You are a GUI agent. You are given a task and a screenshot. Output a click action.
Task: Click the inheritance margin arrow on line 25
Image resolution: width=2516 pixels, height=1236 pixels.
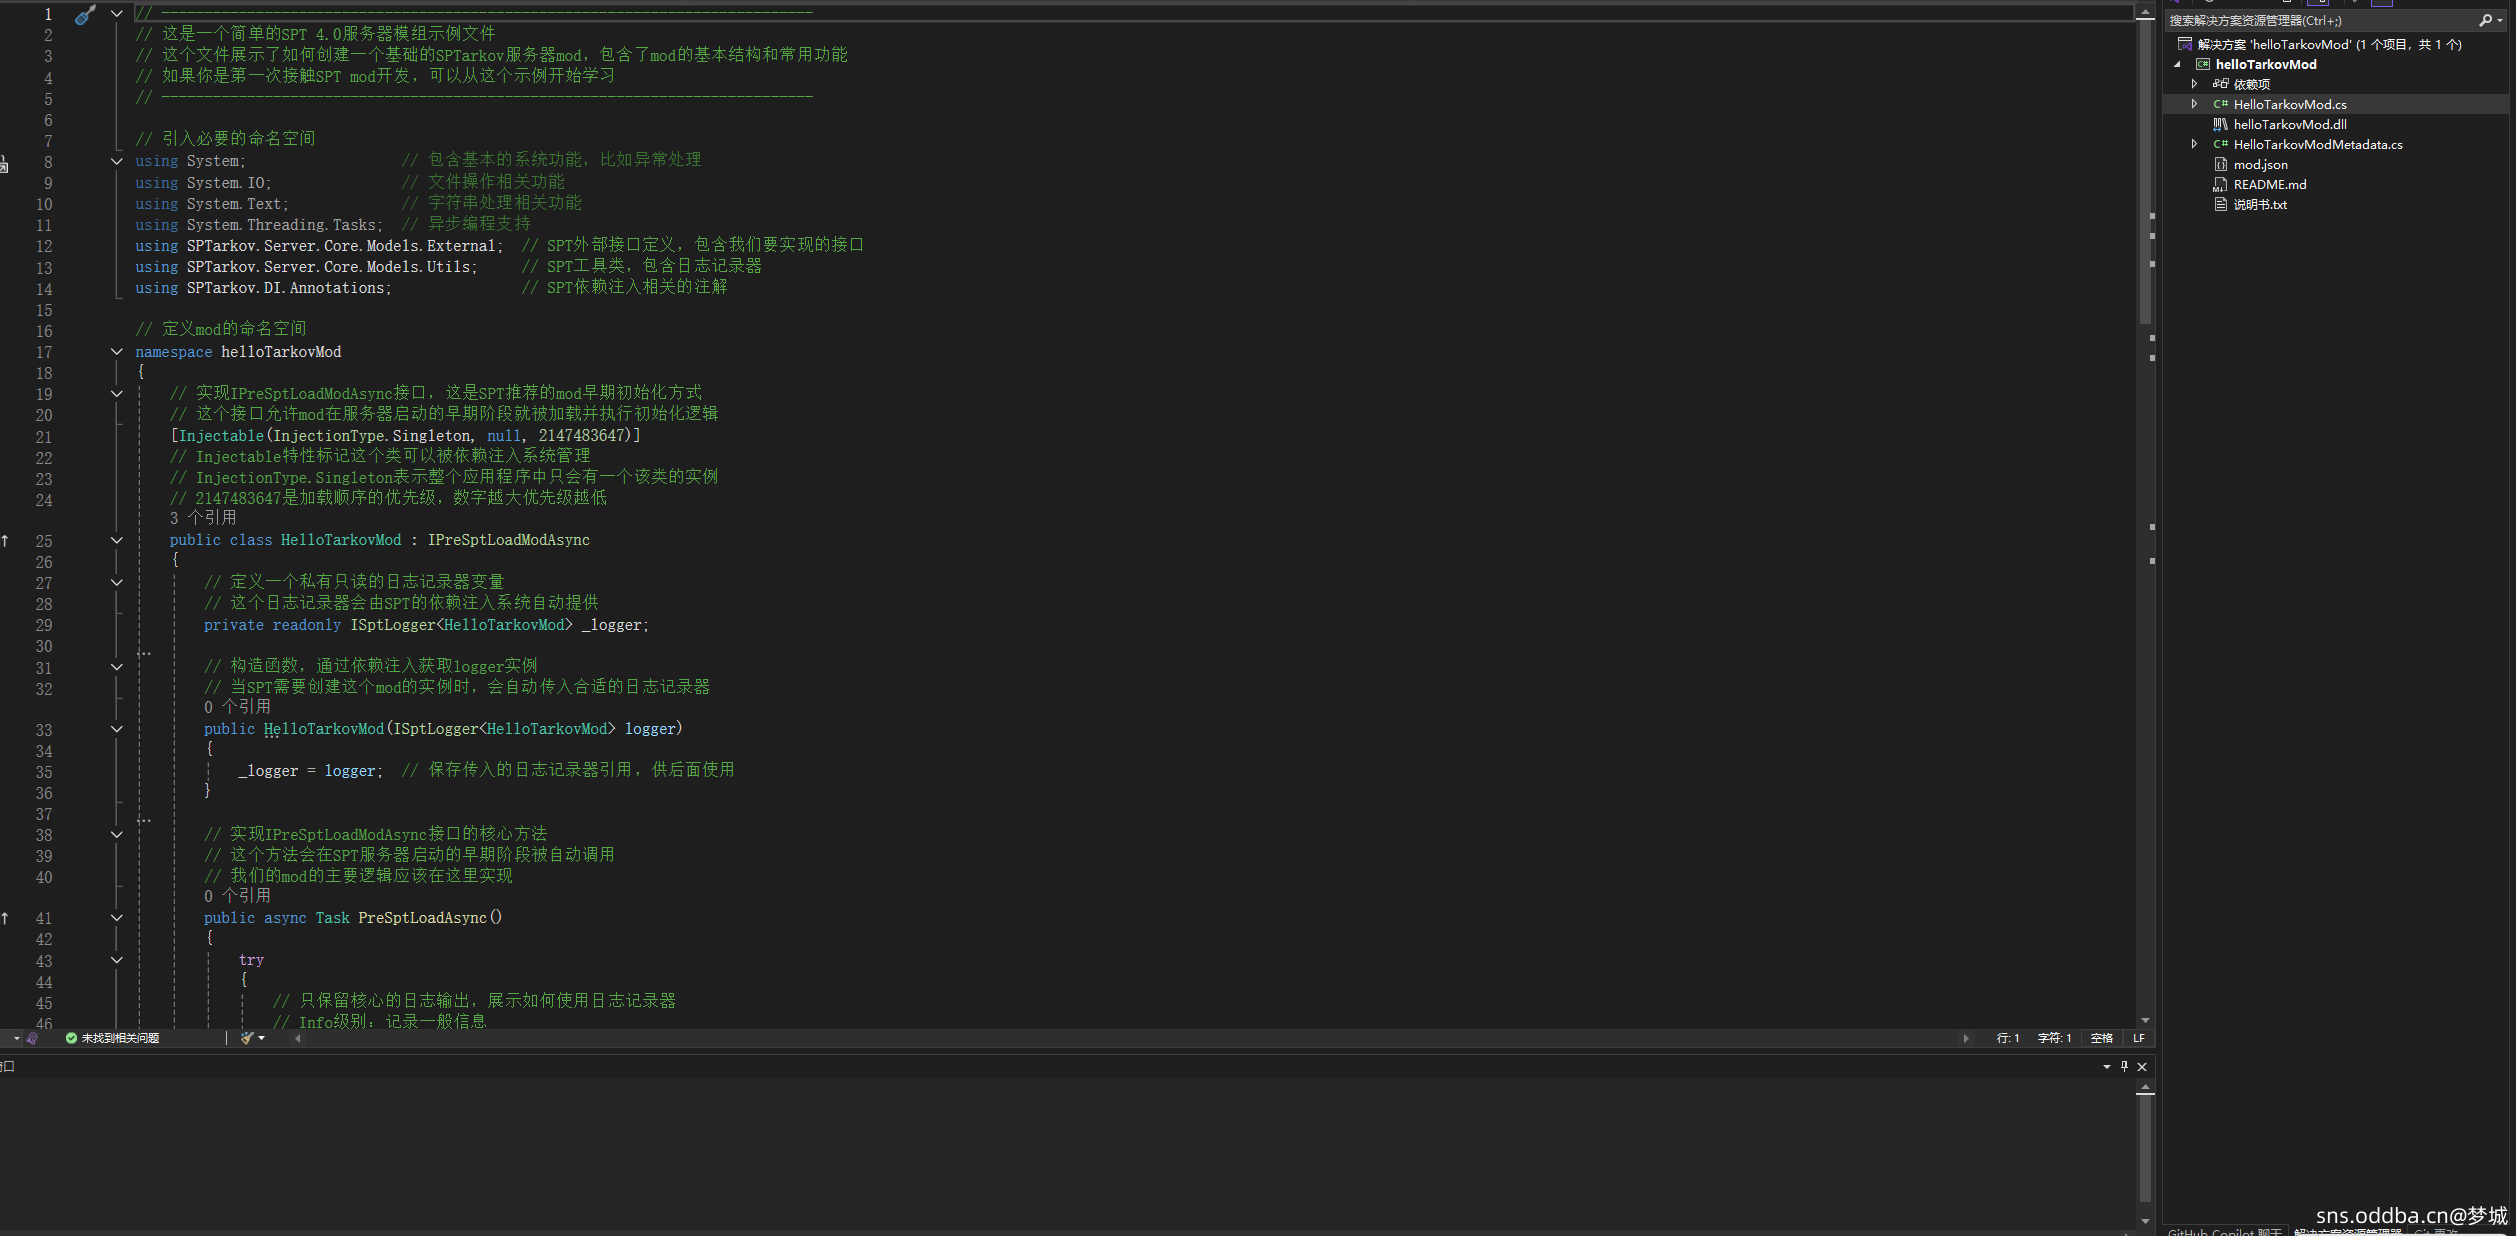[x=6, y=541]
